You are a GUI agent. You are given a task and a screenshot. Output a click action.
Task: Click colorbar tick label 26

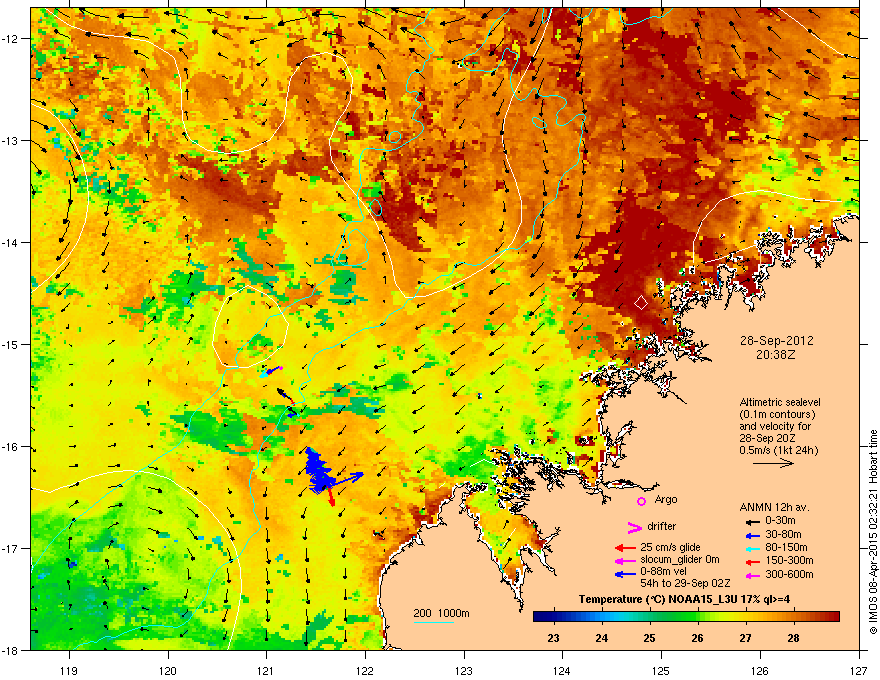698,638
